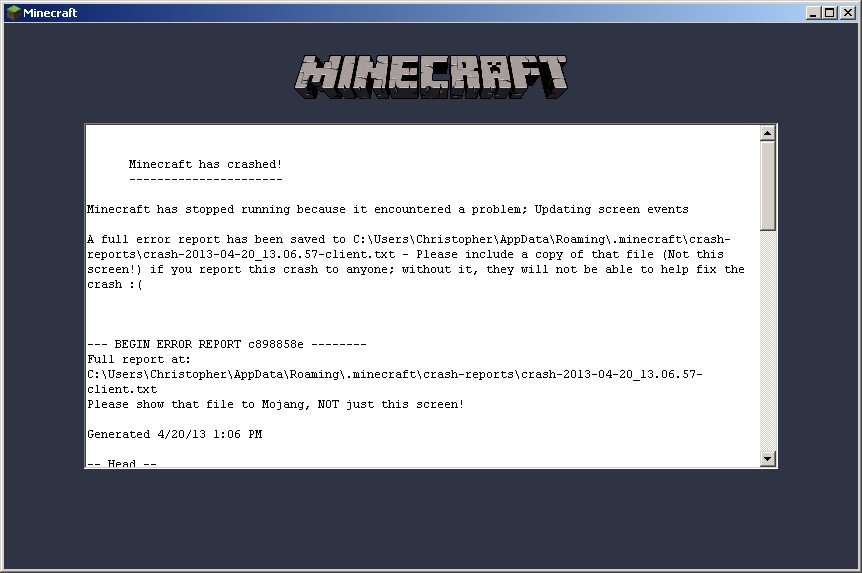Click the crash report scrollbar thumb
Screen dimensions: 862x573
coord(767,186)
